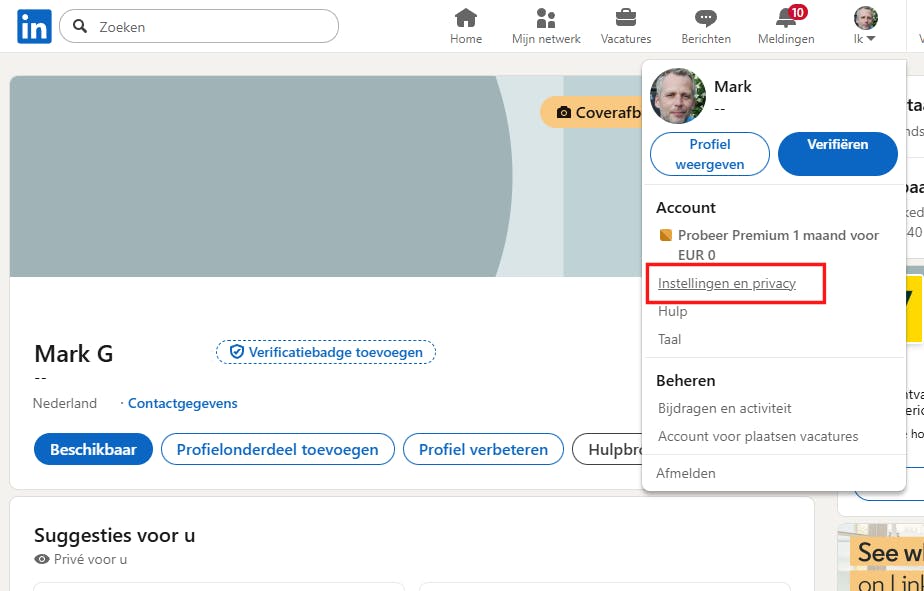This screenshot has width=924, height=591.
Task: Open the Contactgegevens link
Action: tap(183, 404)
